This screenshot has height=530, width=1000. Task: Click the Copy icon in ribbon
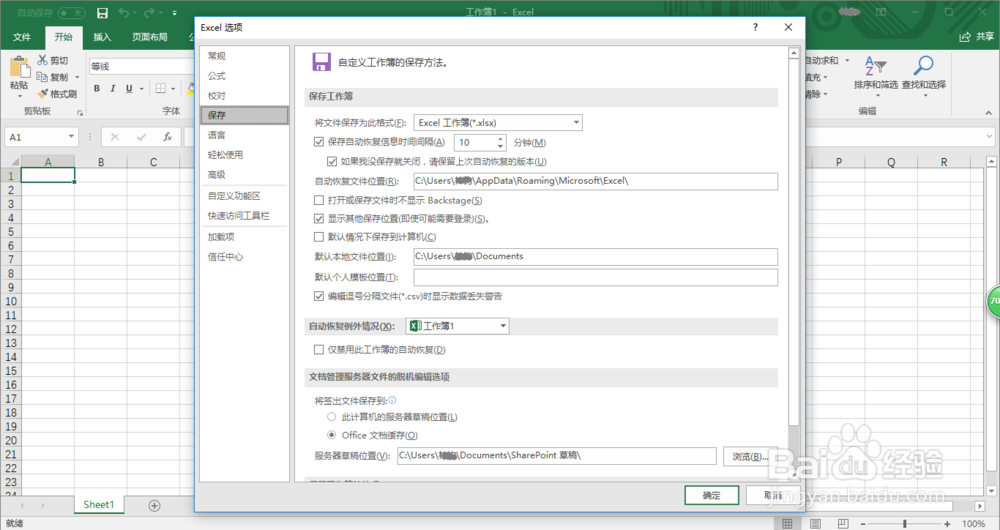point(43,77)
